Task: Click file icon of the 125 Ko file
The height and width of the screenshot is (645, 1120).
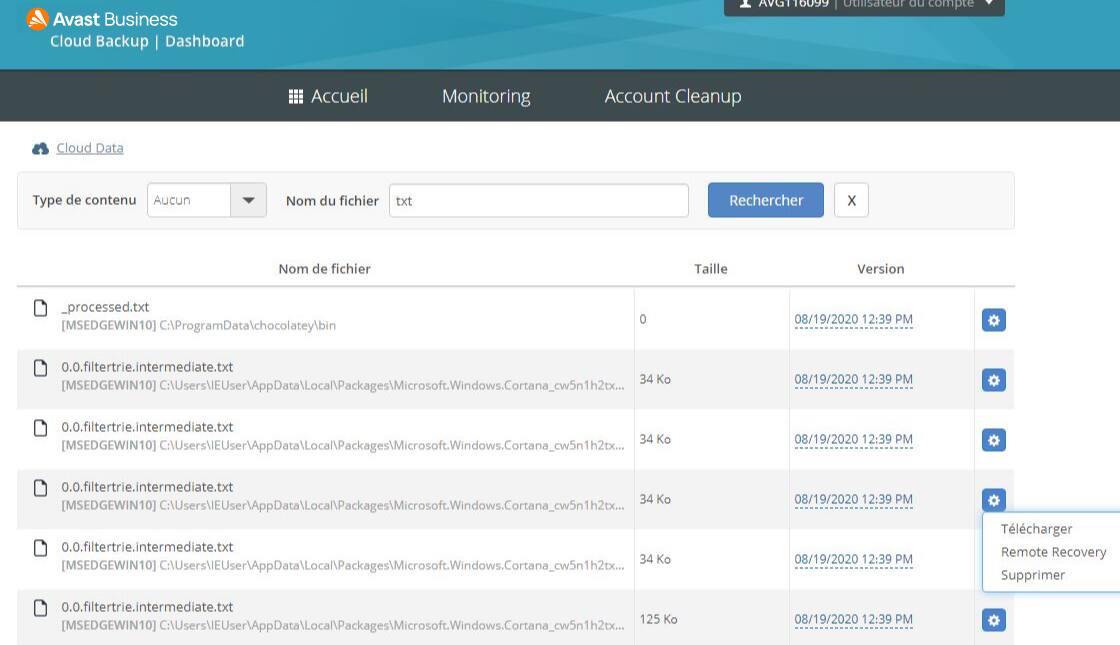Action: [x=41, y=608]
